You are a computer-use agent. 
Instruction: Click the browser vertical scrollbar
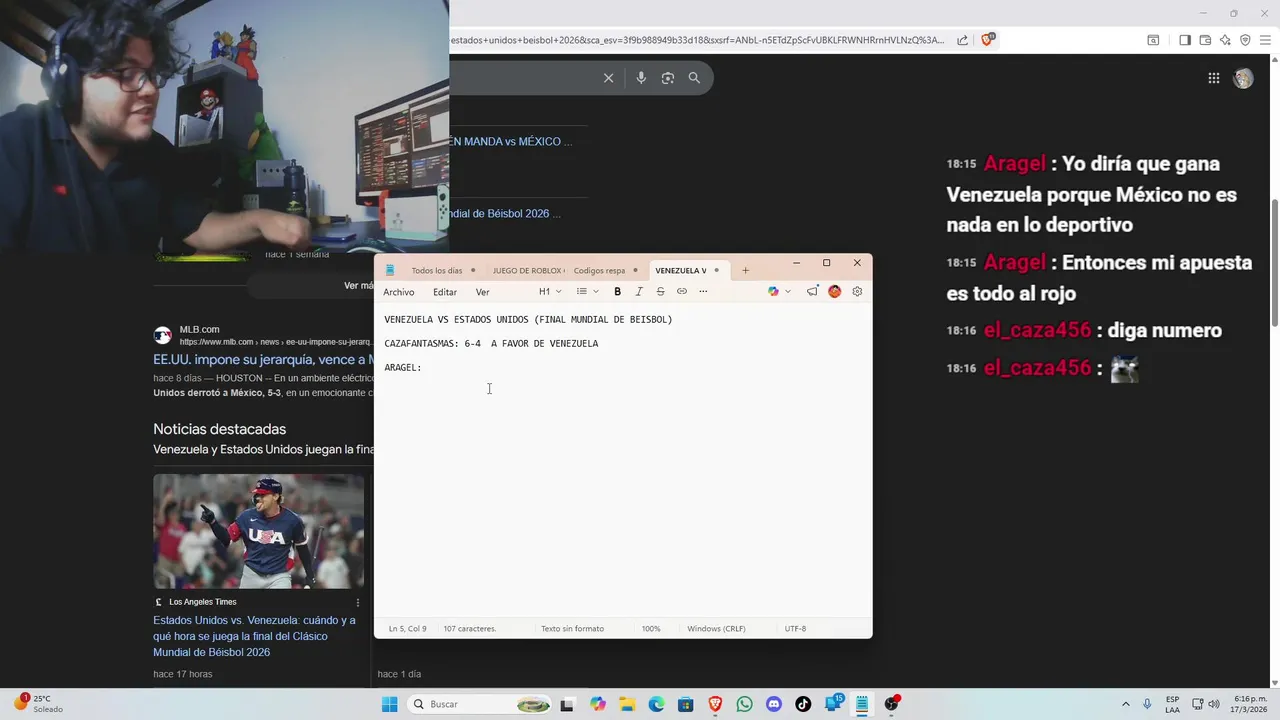click(1274, 262)
